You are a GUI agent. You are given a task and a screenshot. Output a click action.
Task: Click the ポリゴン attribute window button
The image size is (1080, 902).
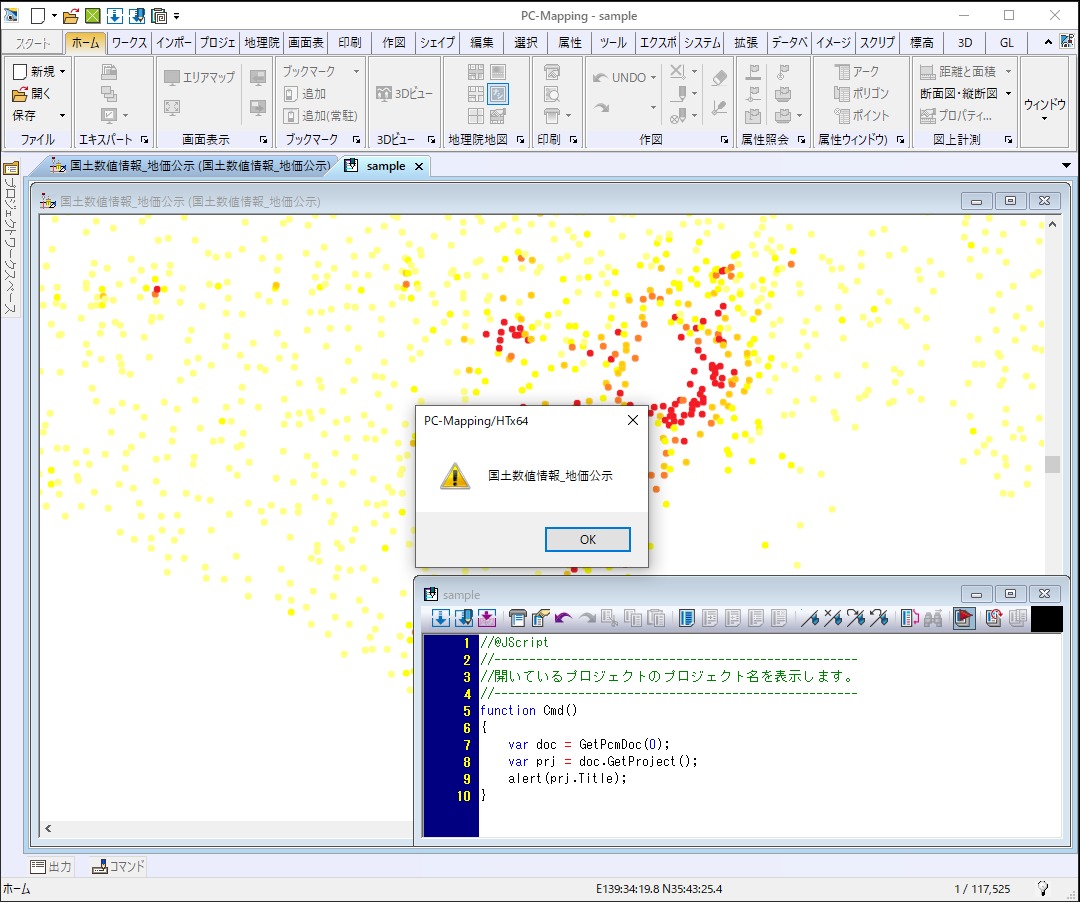click(x=862, y=93)
